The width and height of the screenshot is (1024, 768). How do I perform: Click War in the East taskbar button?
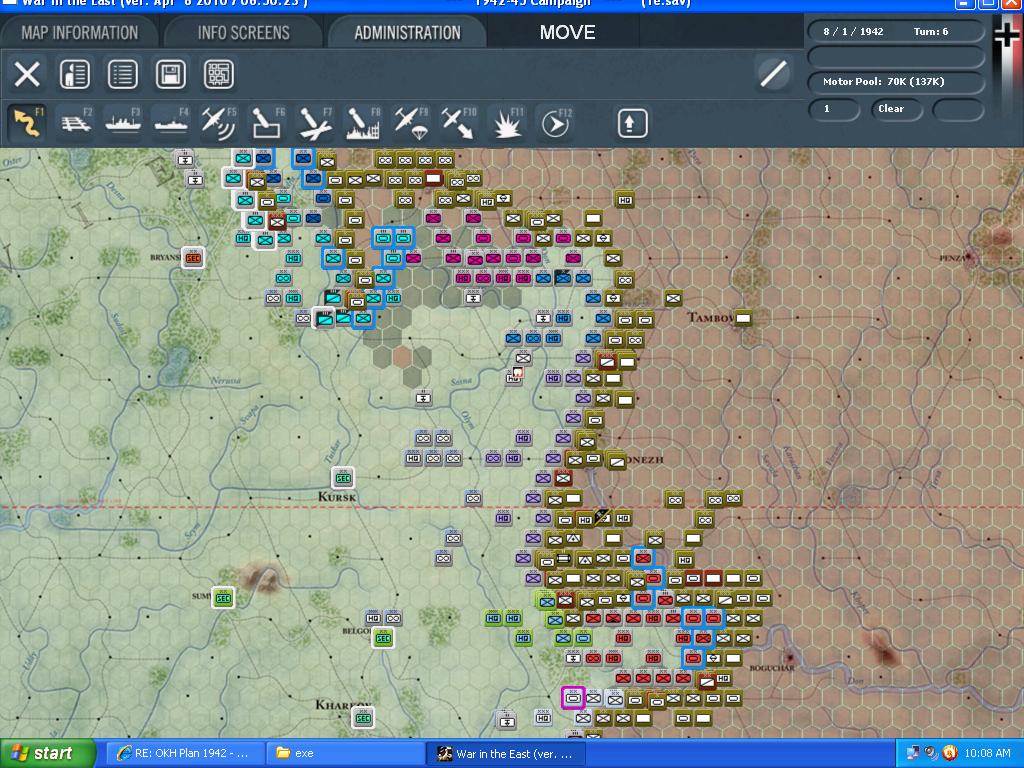pyautogui.click(x=505, y=754)
